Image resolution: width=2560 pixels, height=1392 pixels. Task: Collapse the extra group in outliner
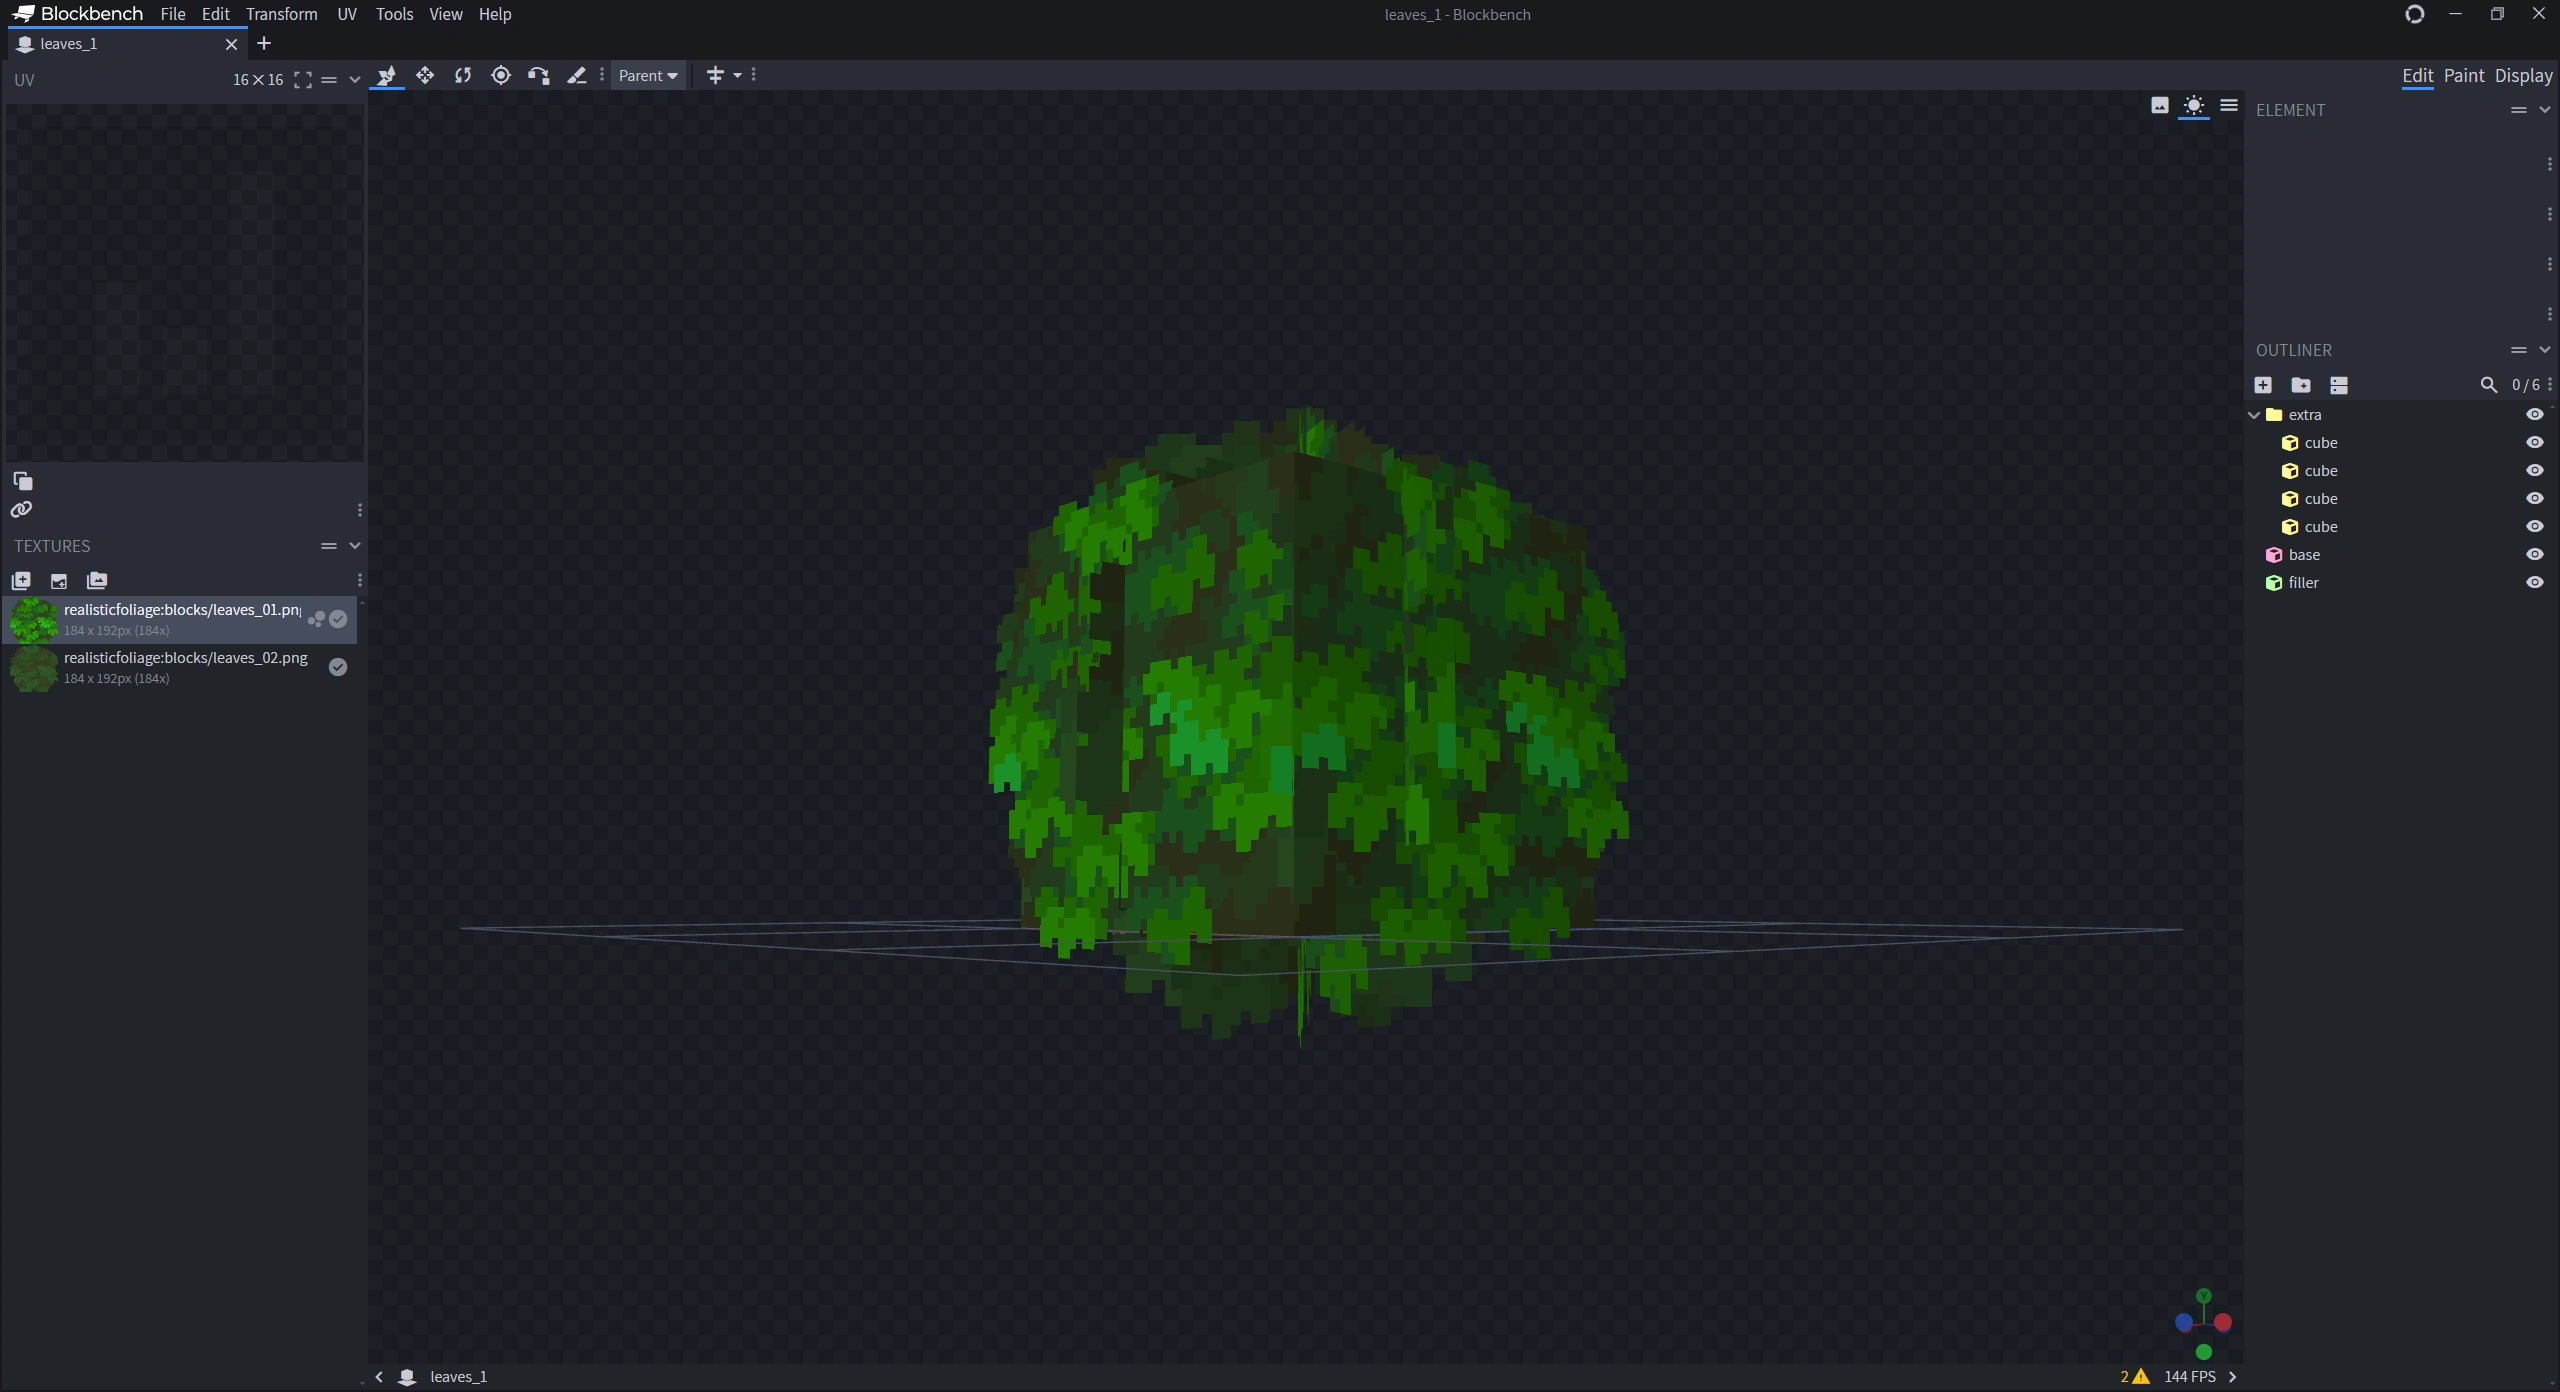coord(2254,415)
